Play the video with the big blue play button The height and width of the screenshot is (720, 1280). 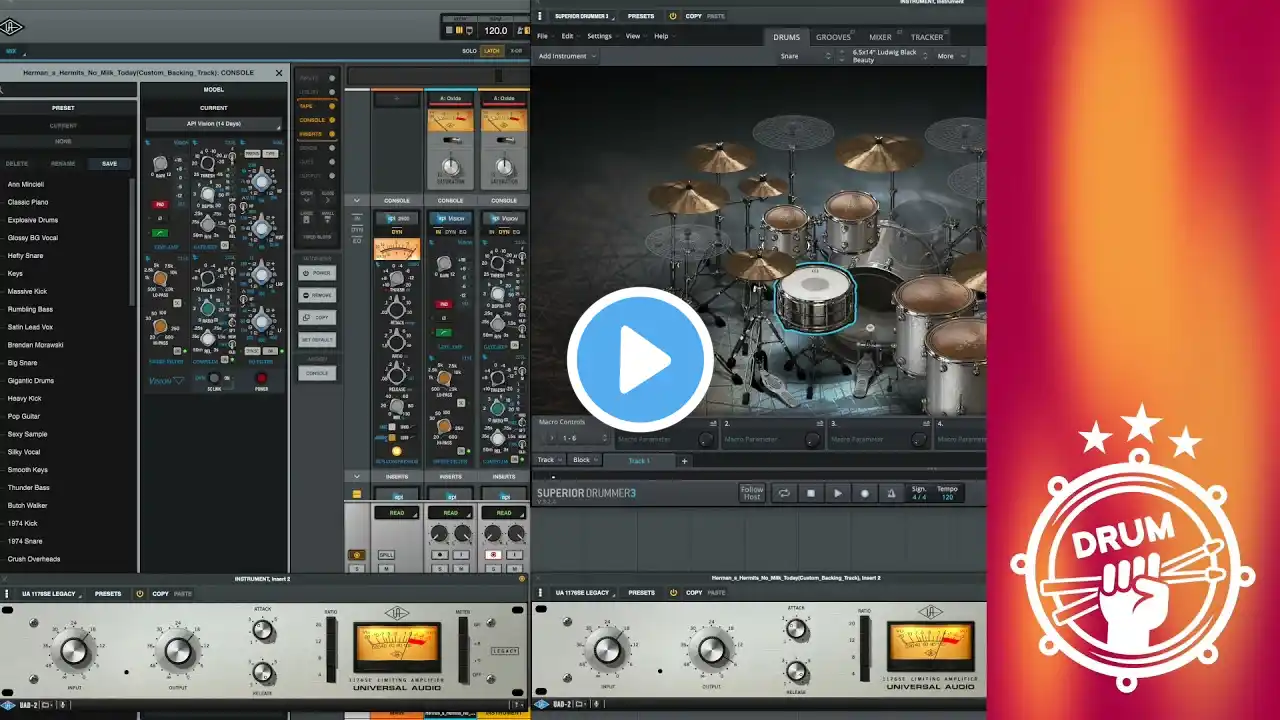640,360
